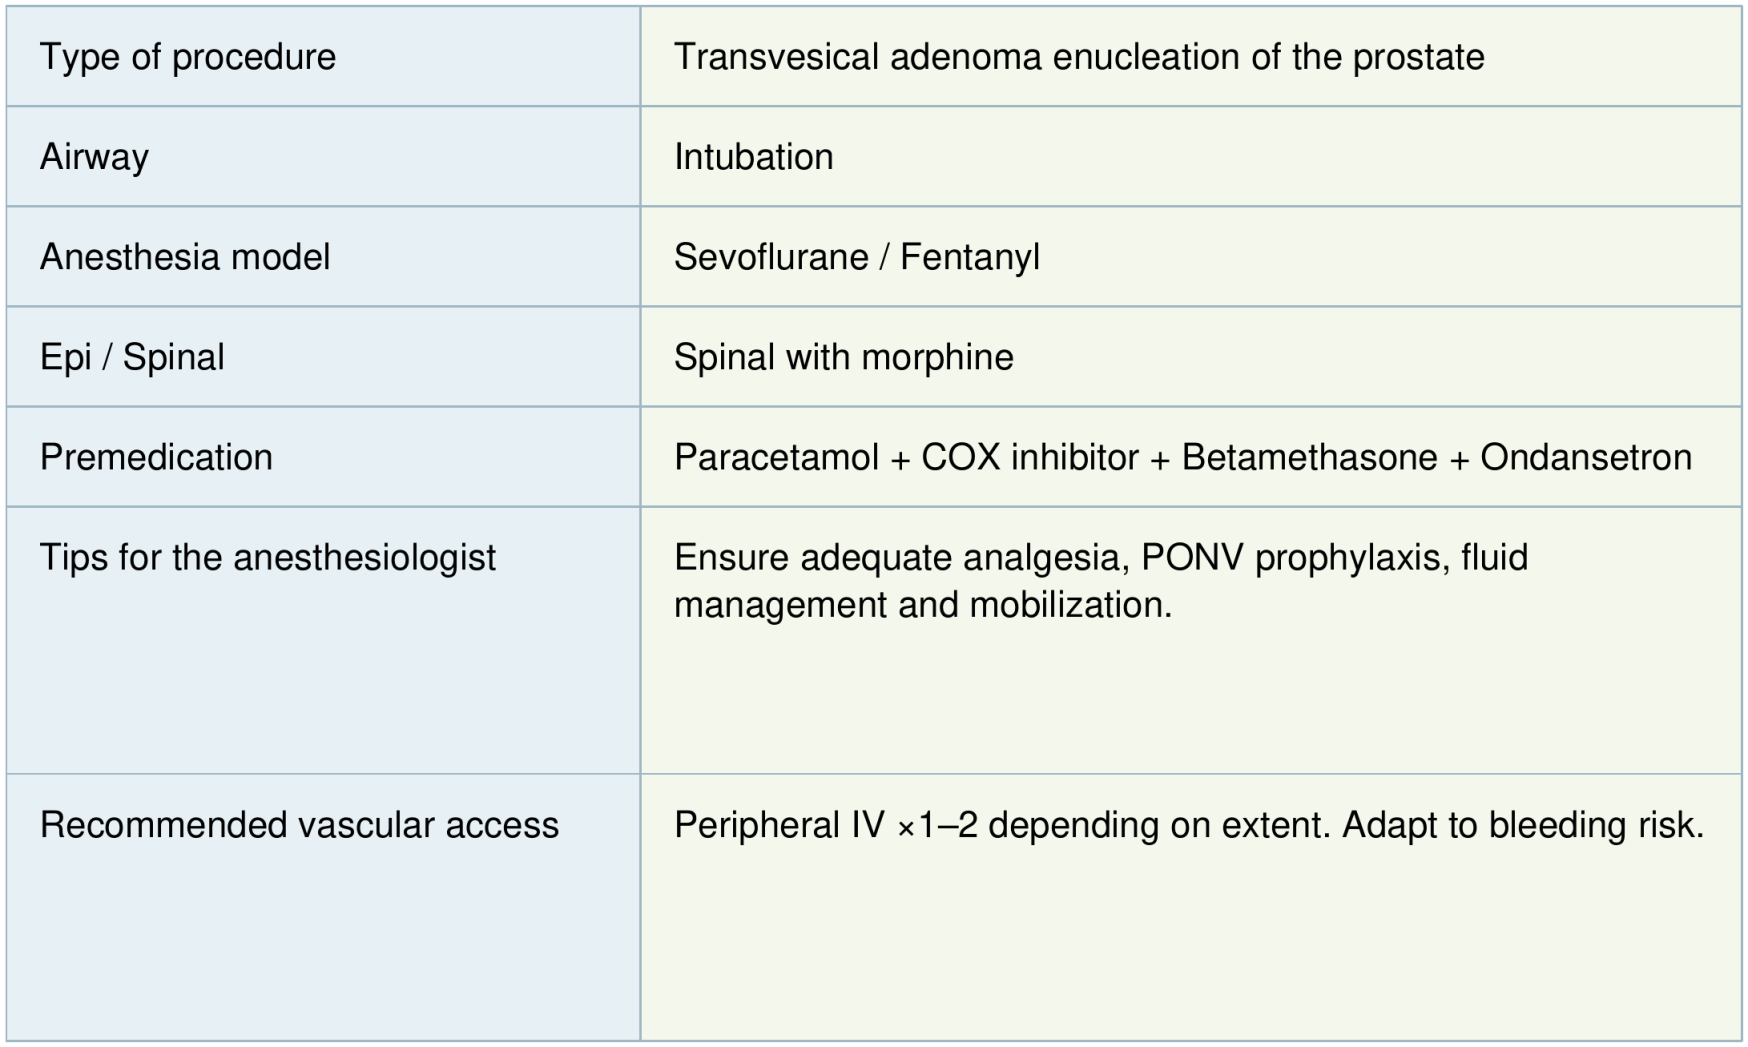This screenshot has height=1047, width=1748.
Task: Select the 'Adapt to bleeding risk' sentence
Action: click(x=1522, y=825)
